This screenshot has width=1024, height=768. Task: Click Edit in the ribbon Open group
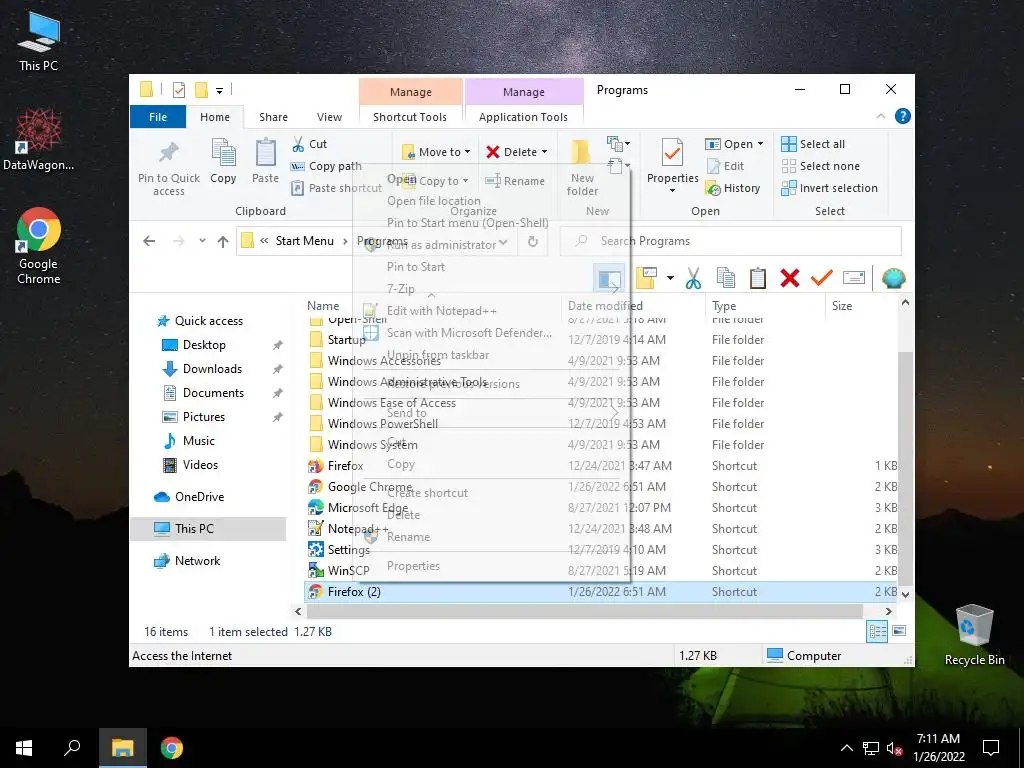point(726,166)
